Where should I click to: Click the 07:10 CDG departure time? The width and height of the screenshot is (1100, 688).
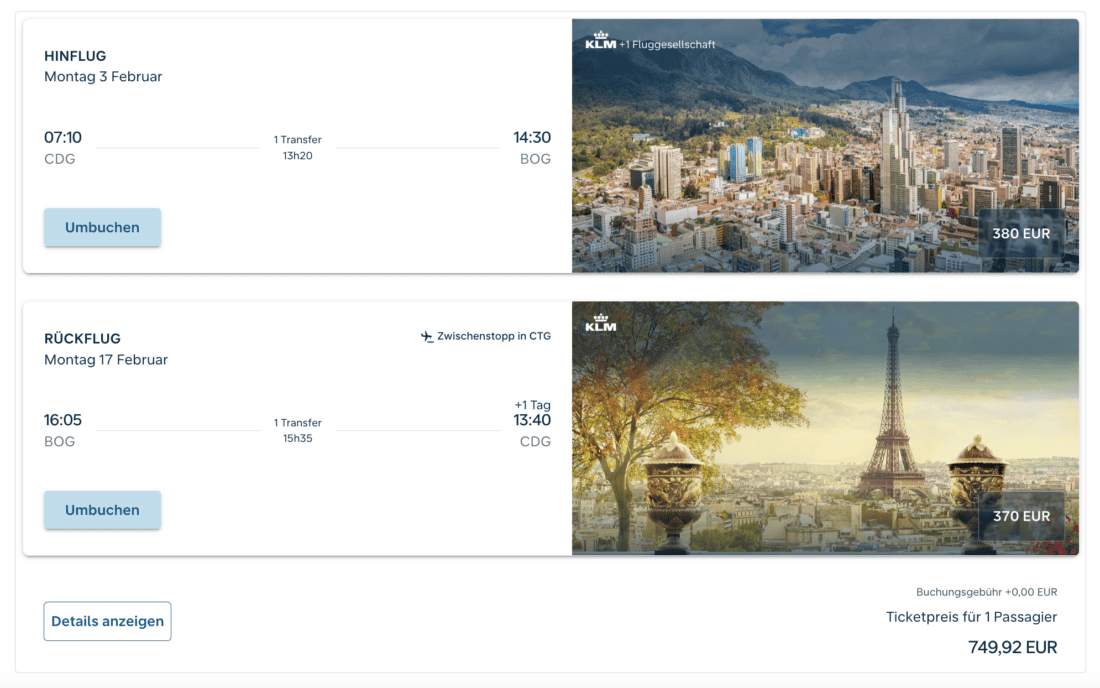tap(62, 138)
